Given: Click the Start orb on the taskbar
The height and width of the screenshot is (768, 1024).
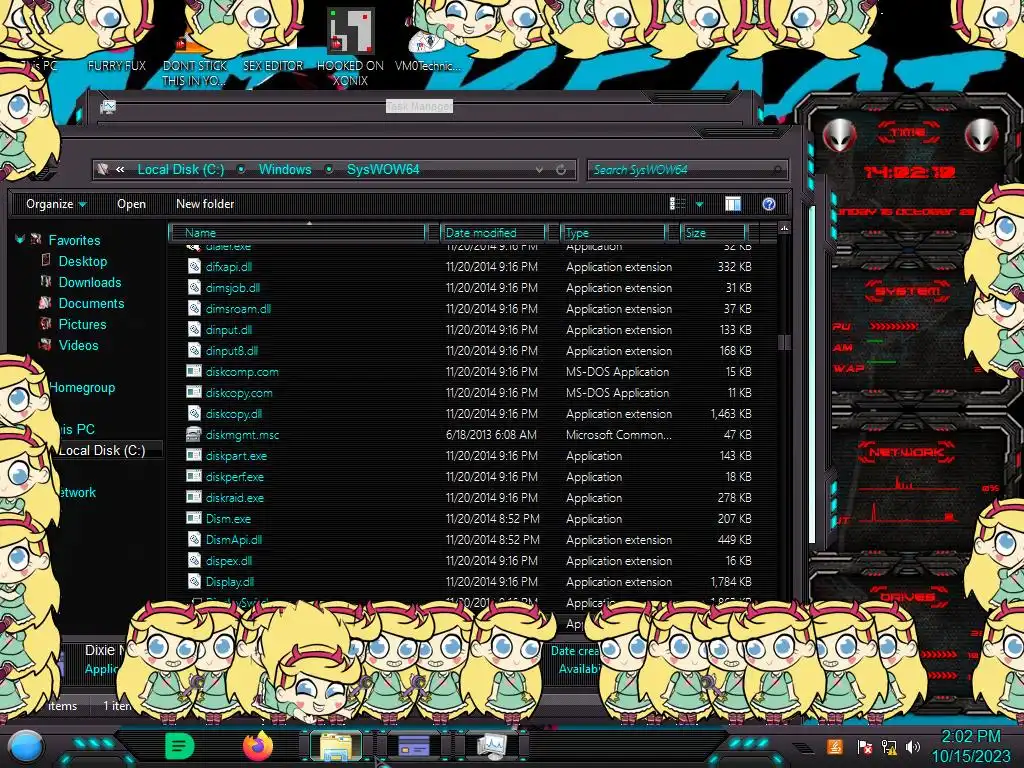Looking at the screenshot, I should click(26, 746).
